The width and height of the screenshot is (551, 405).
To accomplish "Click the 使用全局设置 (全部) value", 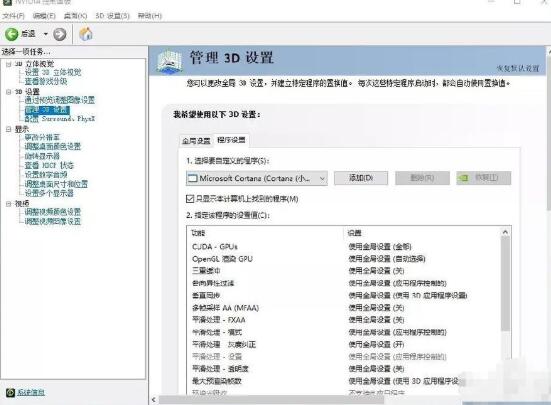I will [x=380, y=247].
